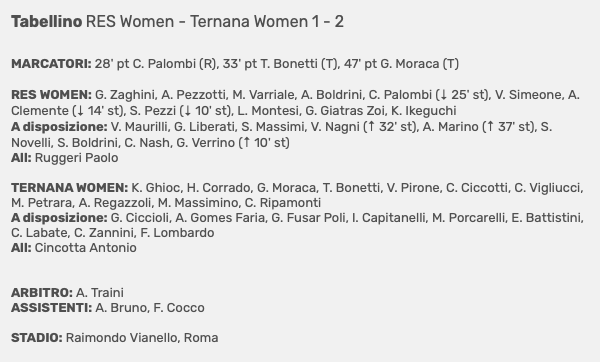This screenshot has width=600, height=362.
Task: Click the down arrow next to 14' st
Action: coord(80,111)
